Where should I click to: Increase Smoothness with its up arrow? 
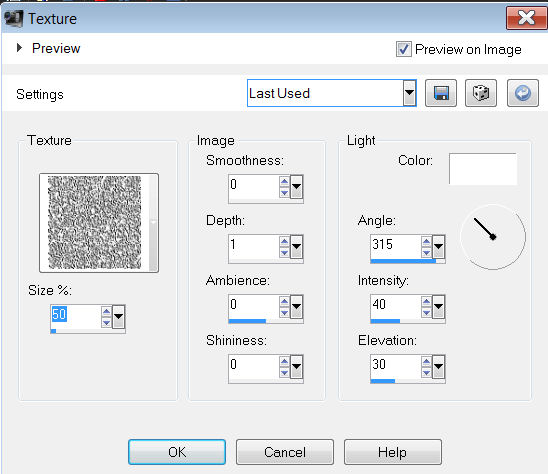(x=284, y=181)
